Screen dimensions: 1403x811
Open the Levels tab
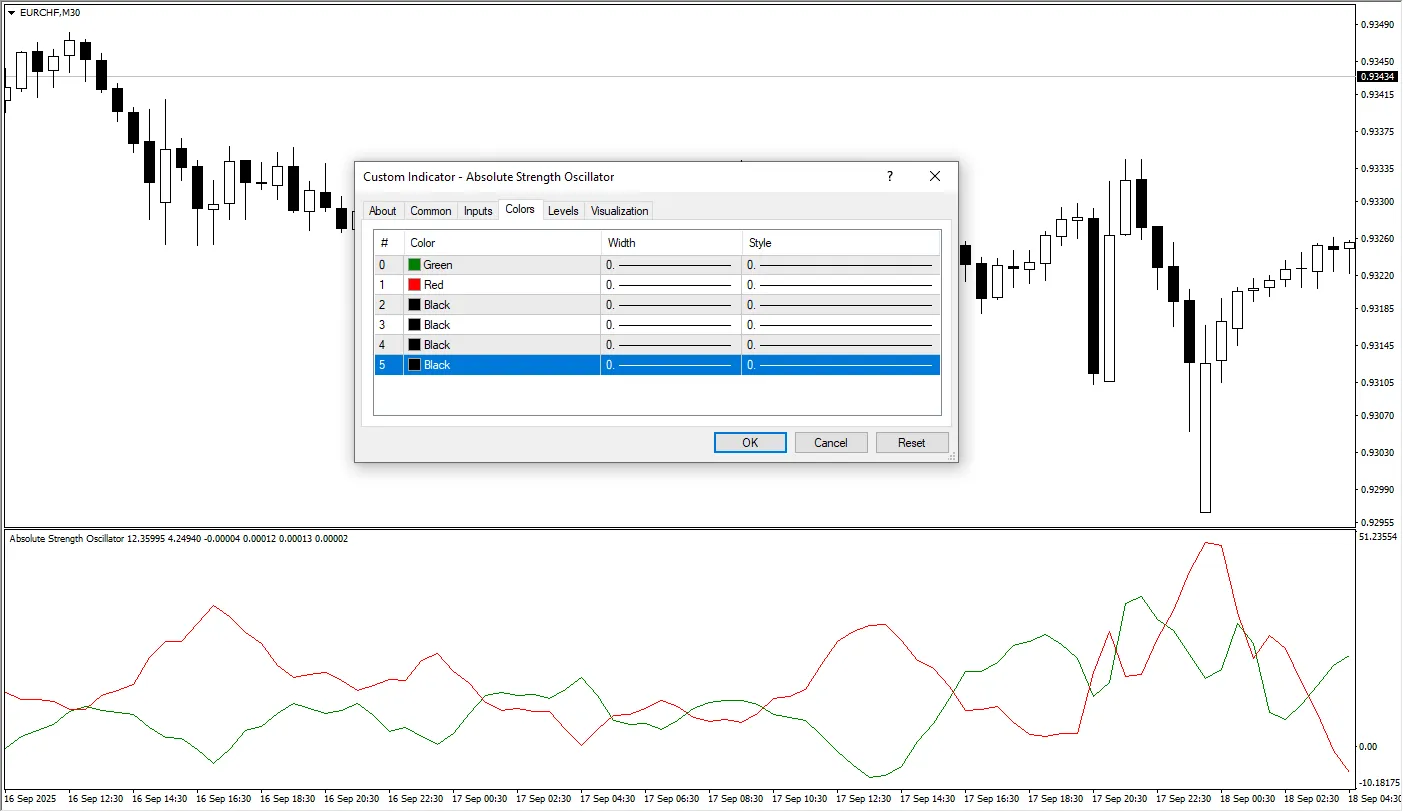563,210
